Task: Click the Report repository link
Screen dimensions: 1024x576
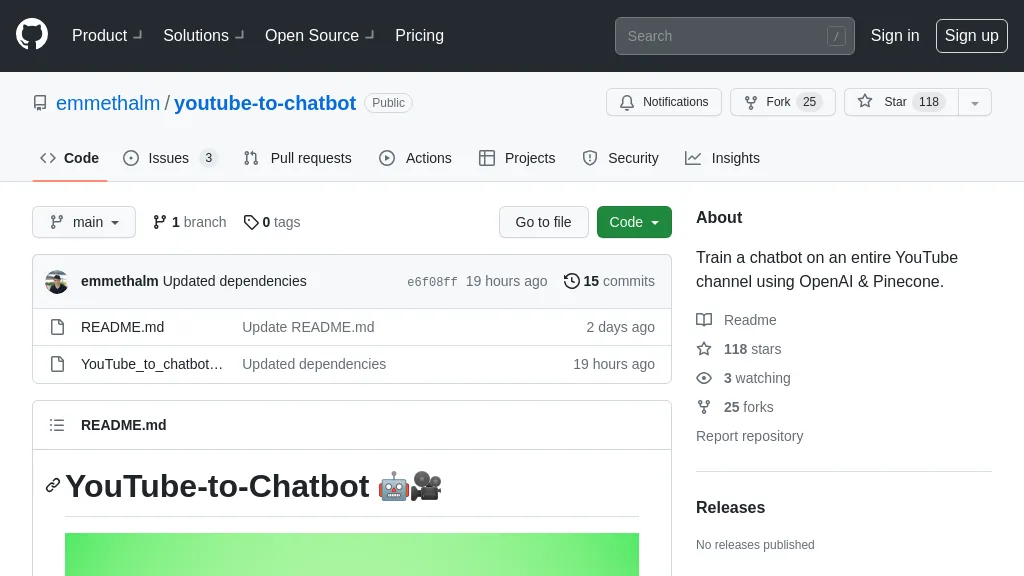Action: pyautogui.click(x=749, y=436)
